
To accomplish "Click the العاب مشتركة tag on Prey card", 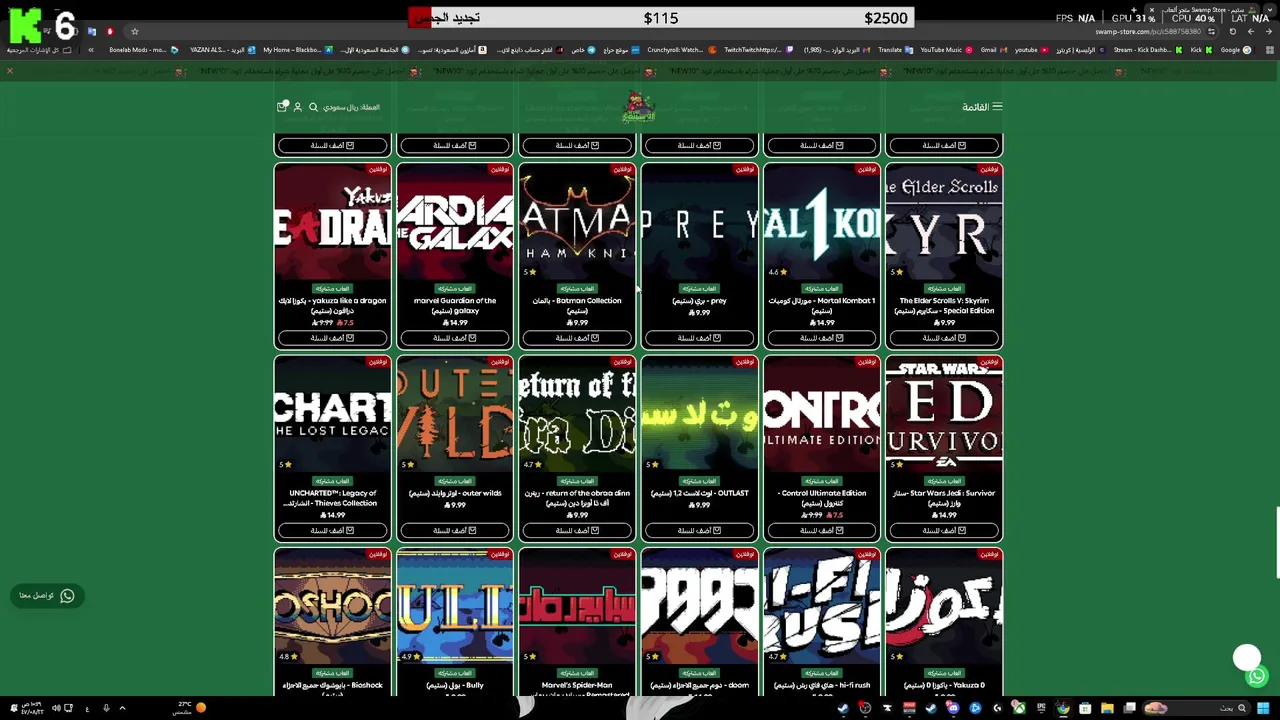I will 699,289.
